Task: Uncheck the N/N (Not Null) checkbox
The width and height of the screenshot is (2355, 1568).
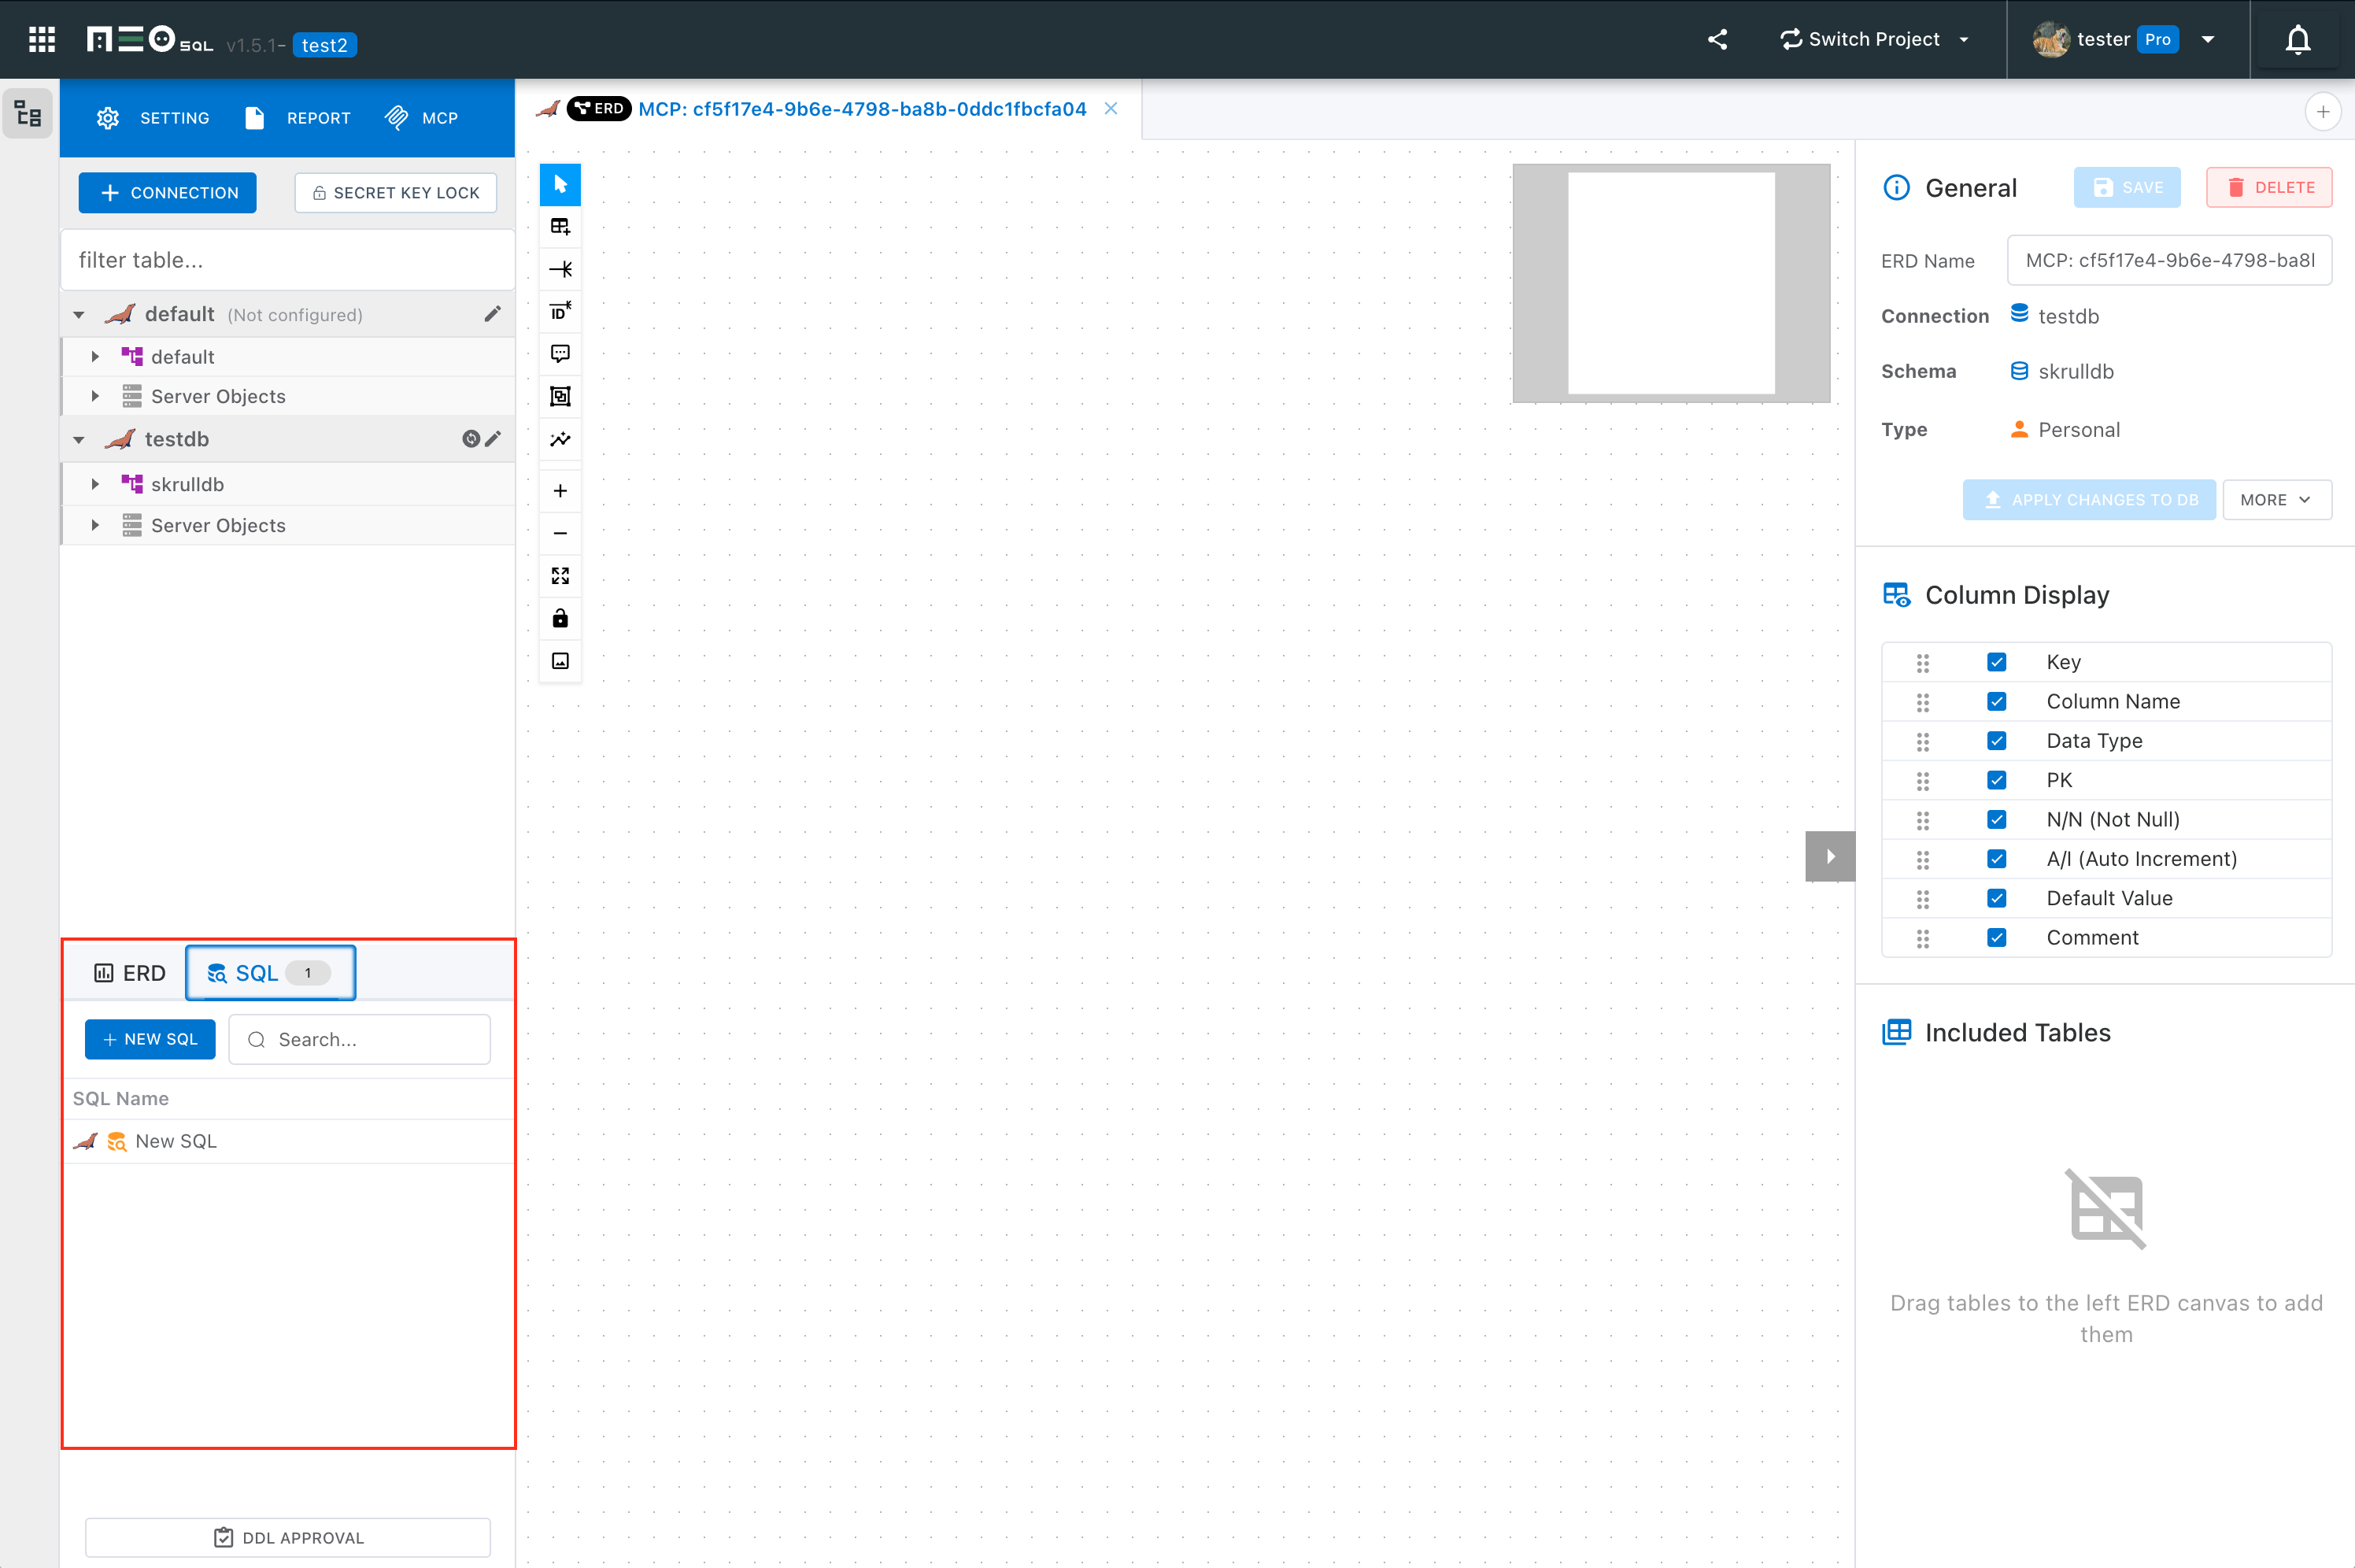Action: click(1996, 819)
